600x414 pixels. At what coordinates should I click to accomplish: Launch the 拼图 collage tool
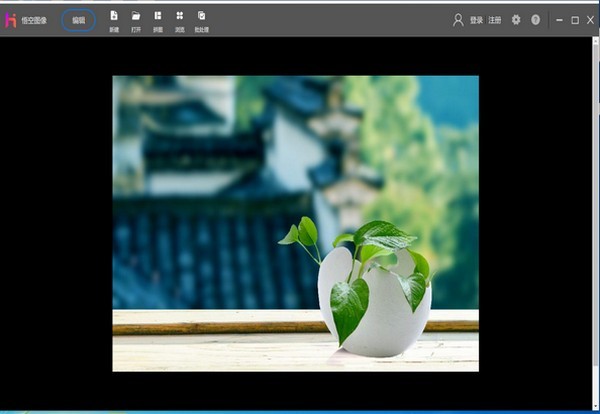(x=158, y=20)
